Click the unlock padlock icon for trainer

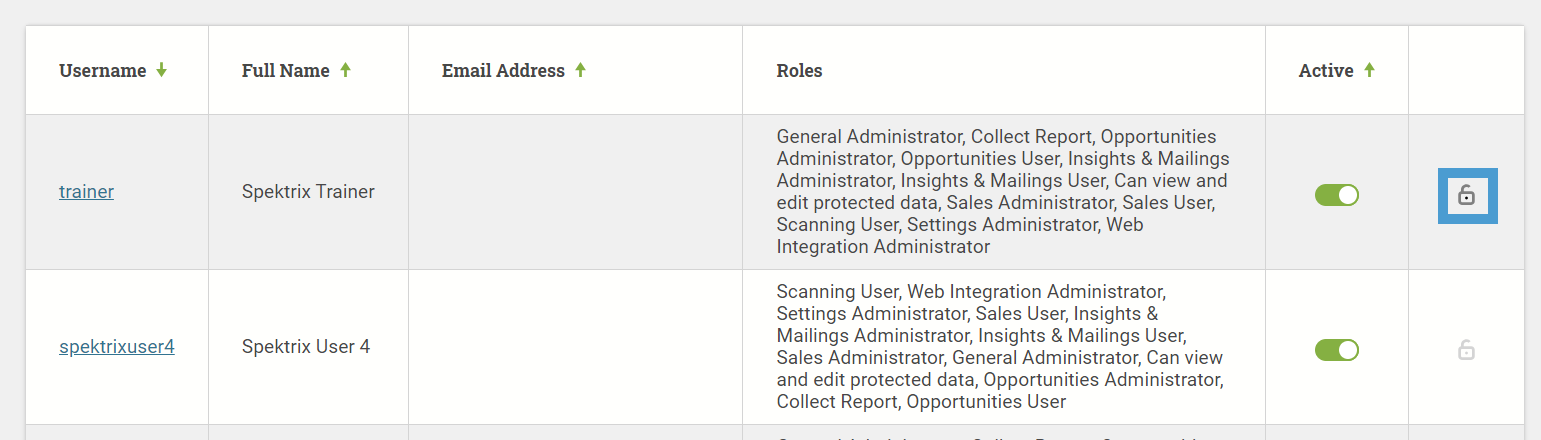click(1467, 195)
